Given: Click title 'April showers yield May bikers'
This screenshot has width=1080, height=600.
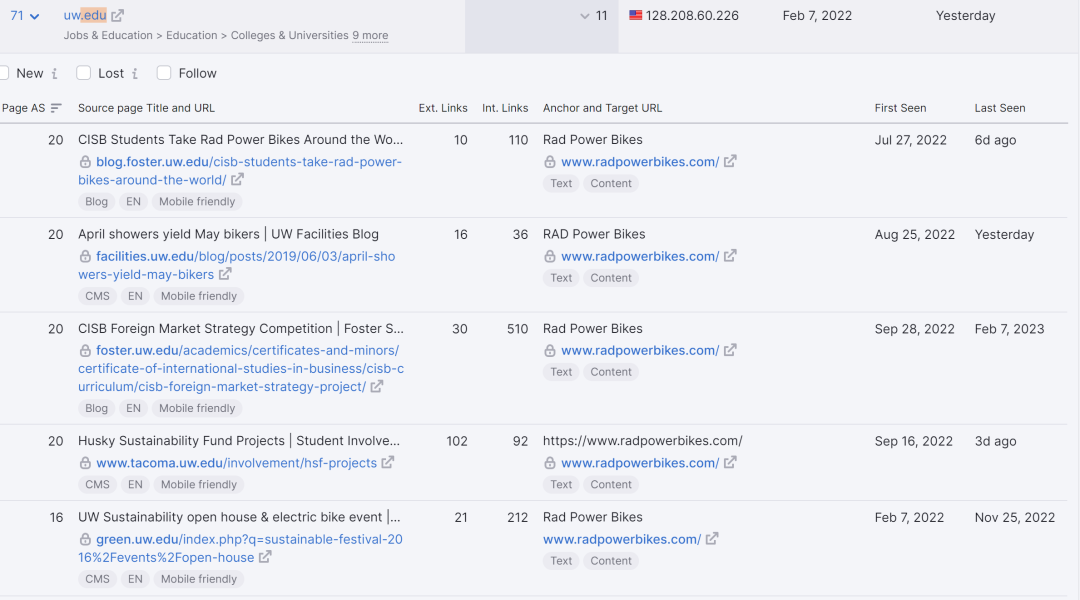Looking at the screenshot, I should point(228,234).
